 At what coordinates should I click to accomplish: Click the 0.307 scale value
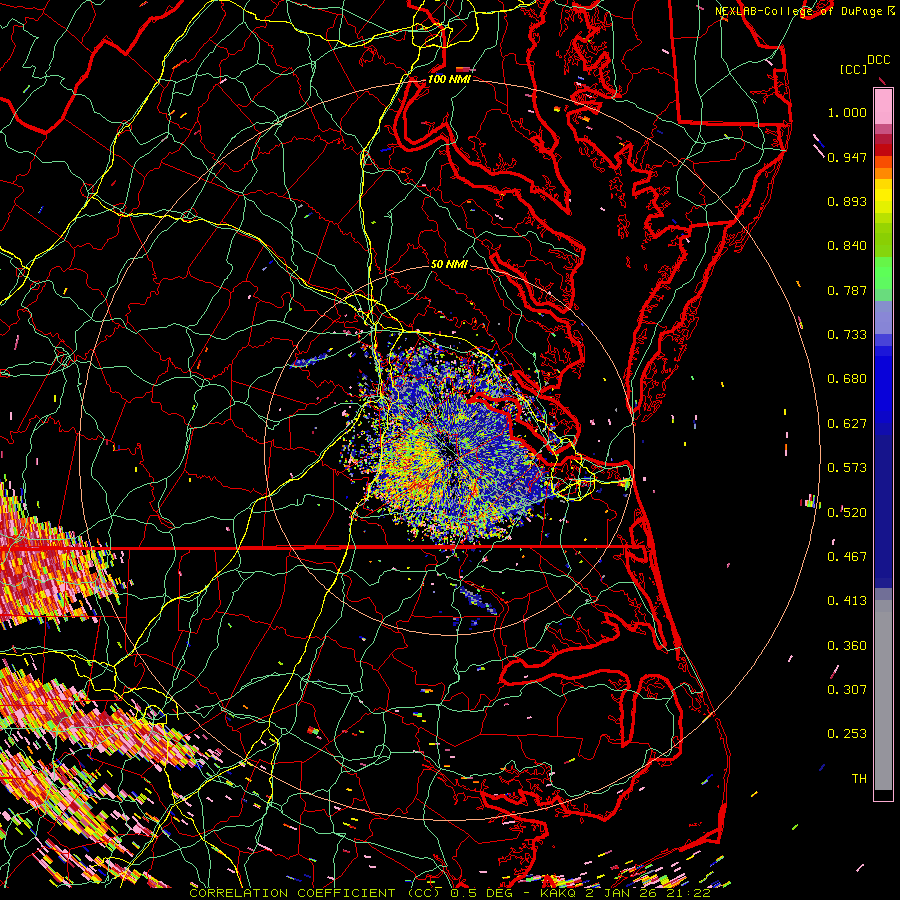(x=847, y=690)
